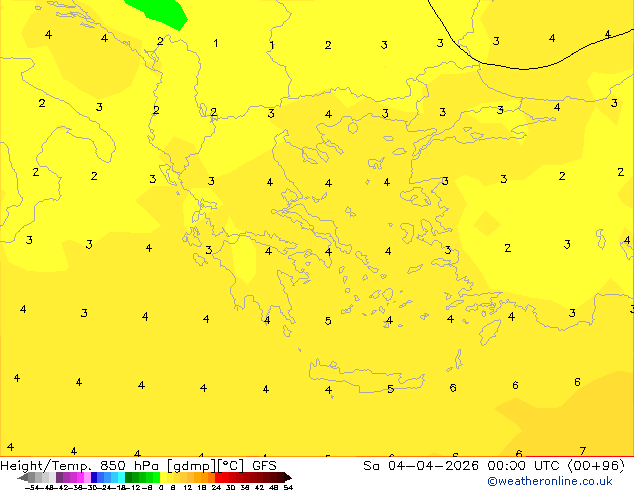Pick the bright green swatch just below 0
The height and width of the screenshot is (490, 634).
[x=156, y=477]
